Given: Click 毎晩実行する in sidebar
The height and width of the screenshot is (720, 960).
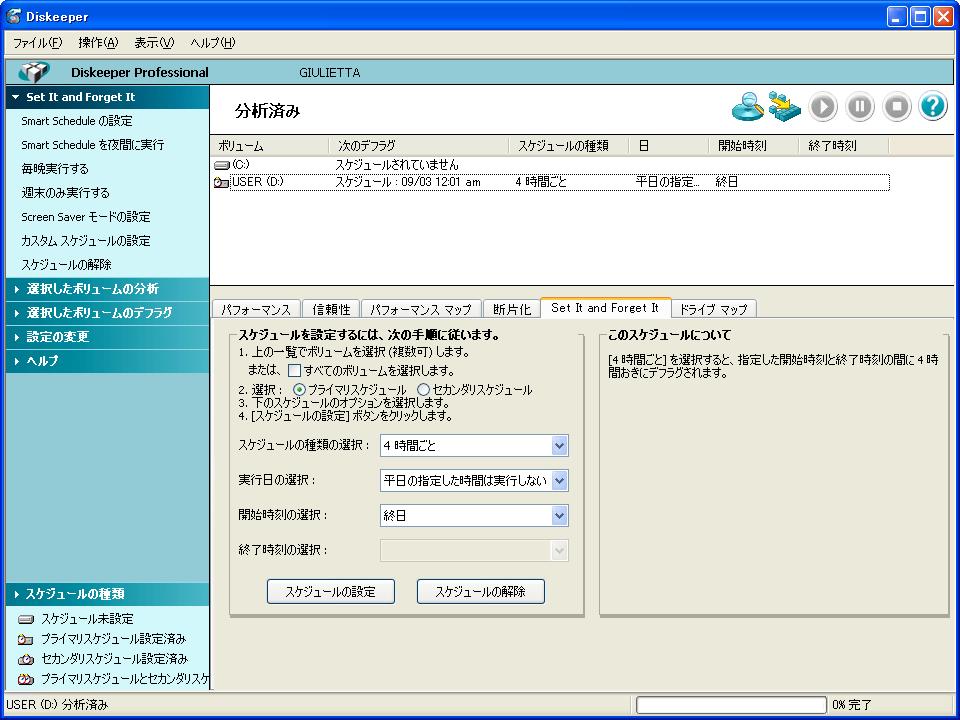Looking at the screenshot, I should coord(54,169).
